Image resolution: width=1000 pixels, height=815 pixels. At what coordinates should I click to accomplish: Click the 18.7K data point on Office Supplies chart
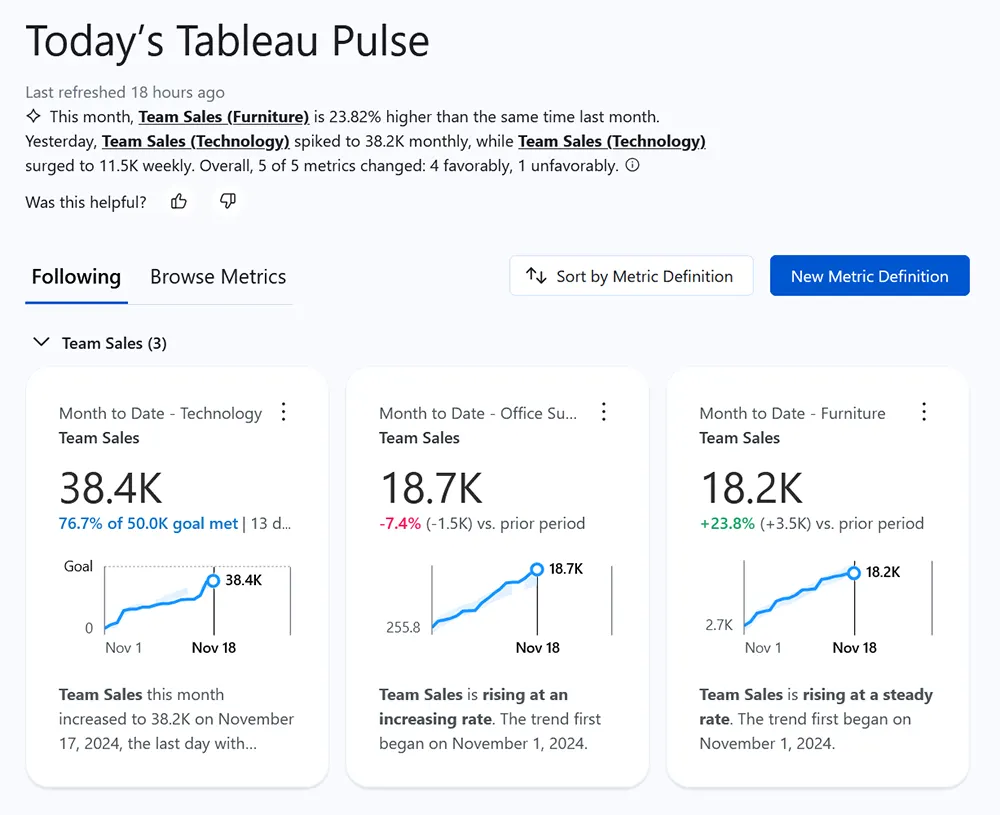[537, 569]
